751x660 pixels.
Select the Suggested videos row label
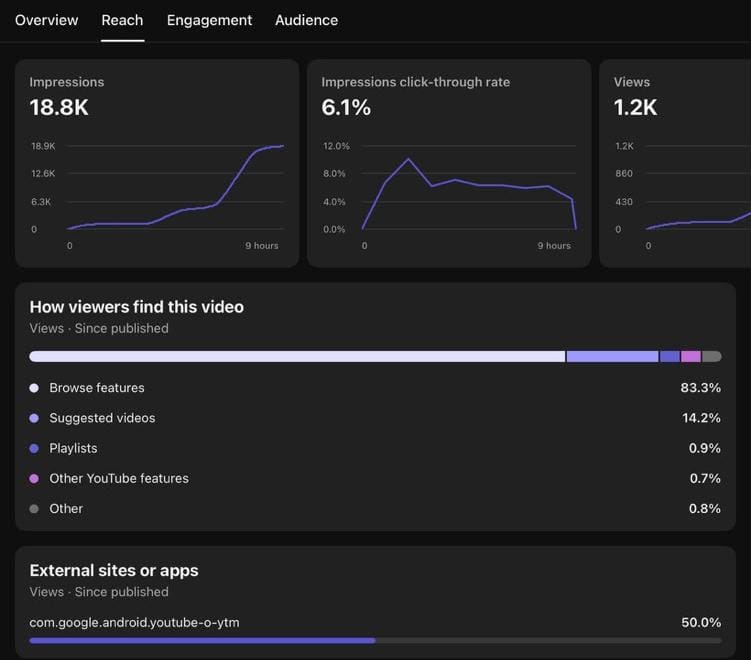(102, 418)
